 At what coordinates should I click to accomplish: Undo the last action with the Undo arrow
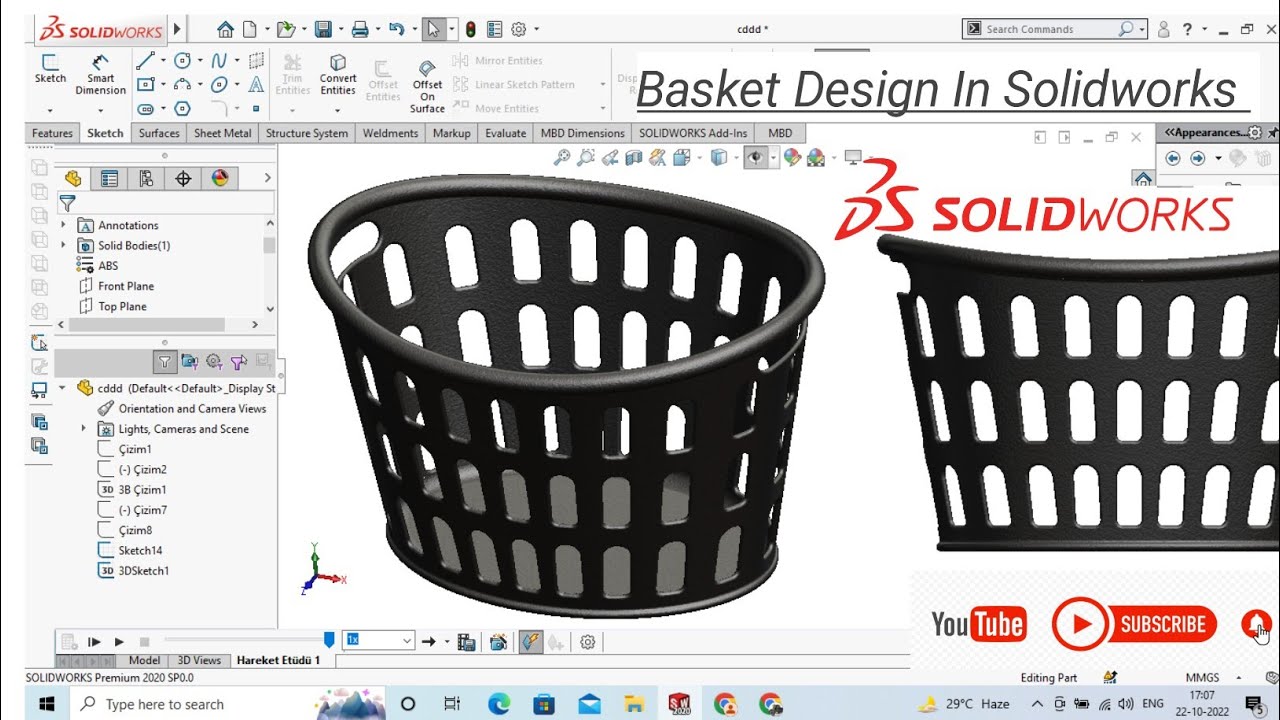click(x=397, y=29)
